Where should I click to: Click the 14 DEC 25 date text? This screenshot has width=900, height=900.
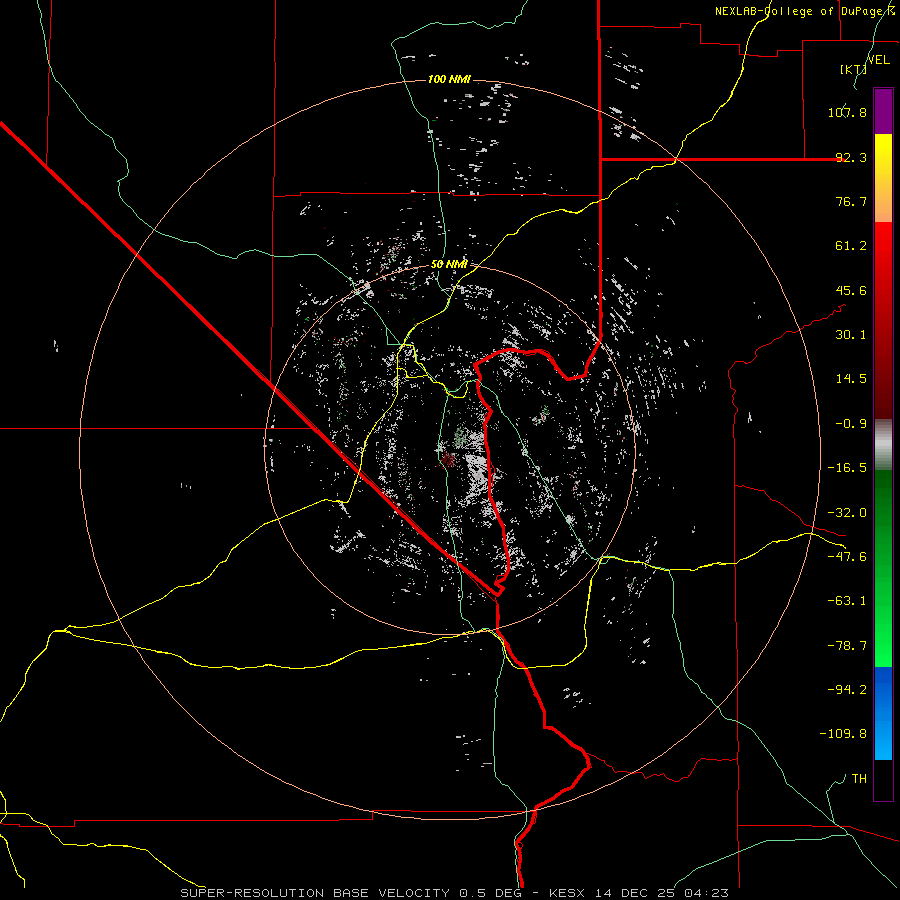point(635,893)
